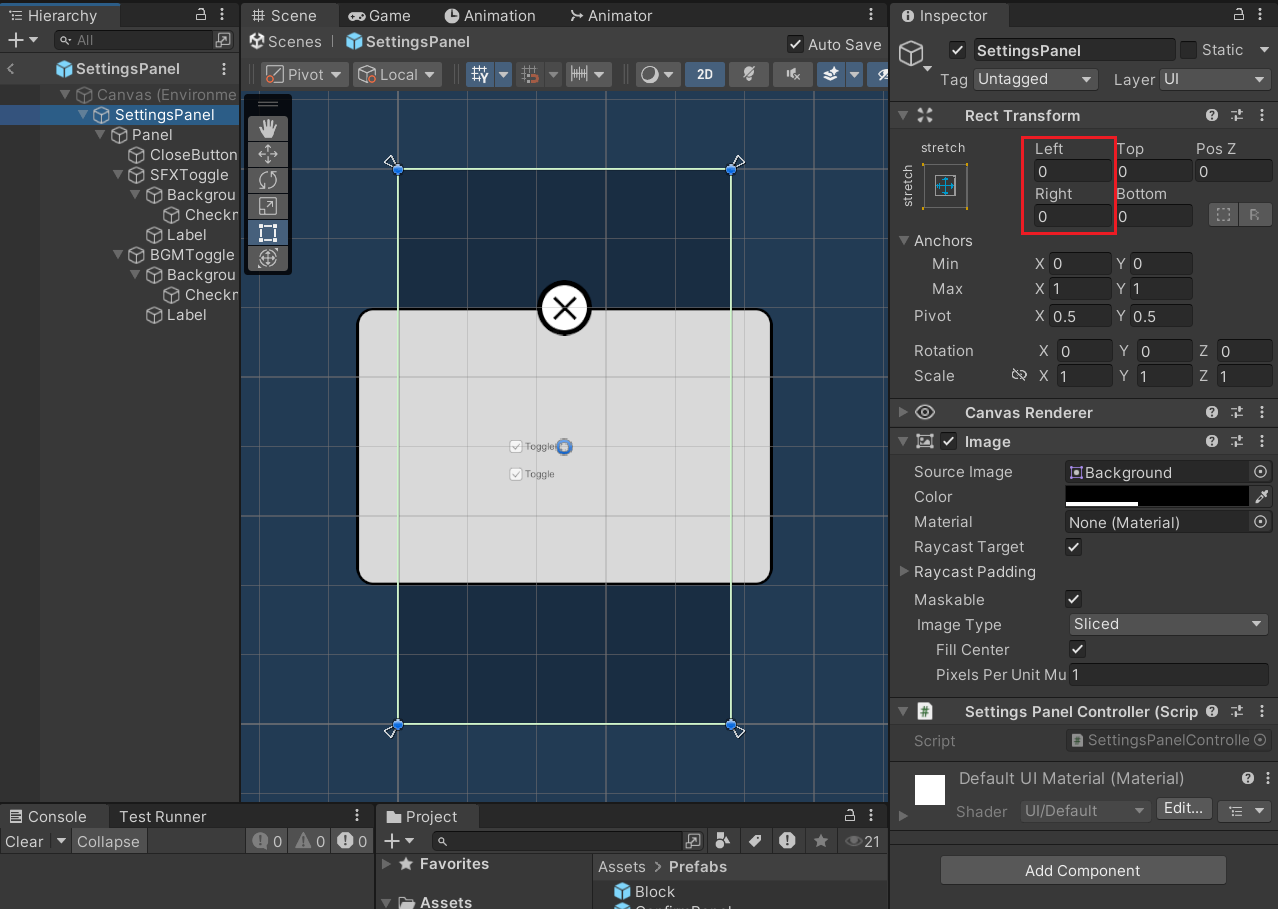Toggle the Auto Save checkbox

(795, 44)
